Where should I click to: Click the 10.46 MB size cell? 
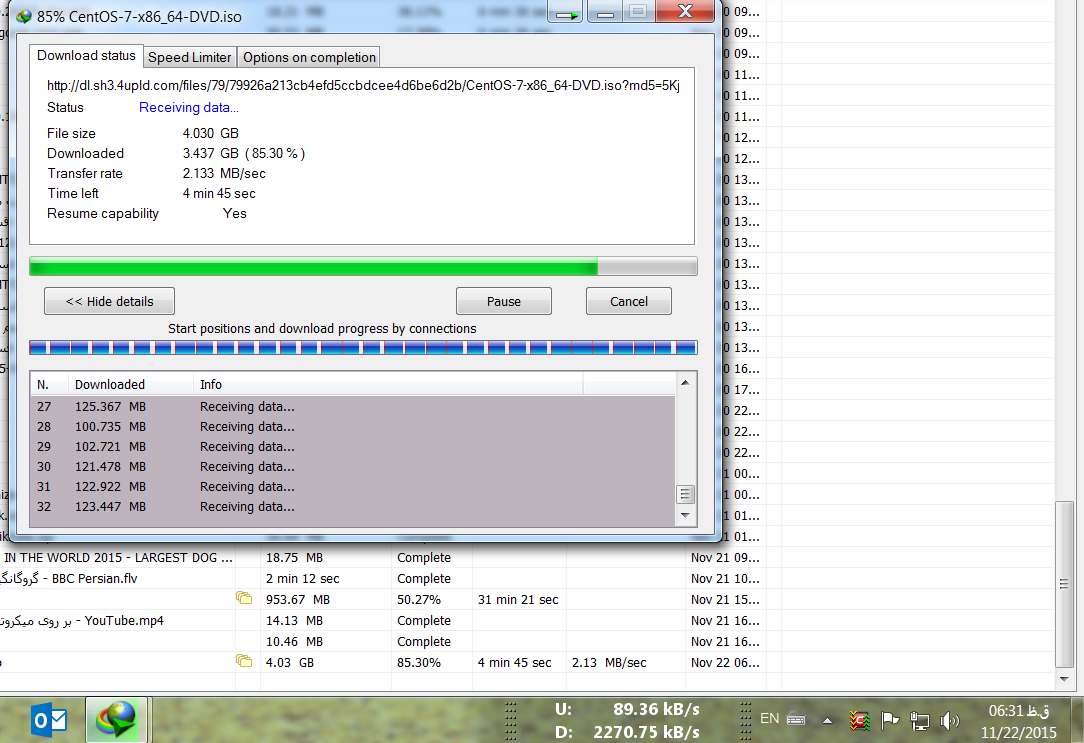click(295, 641)
